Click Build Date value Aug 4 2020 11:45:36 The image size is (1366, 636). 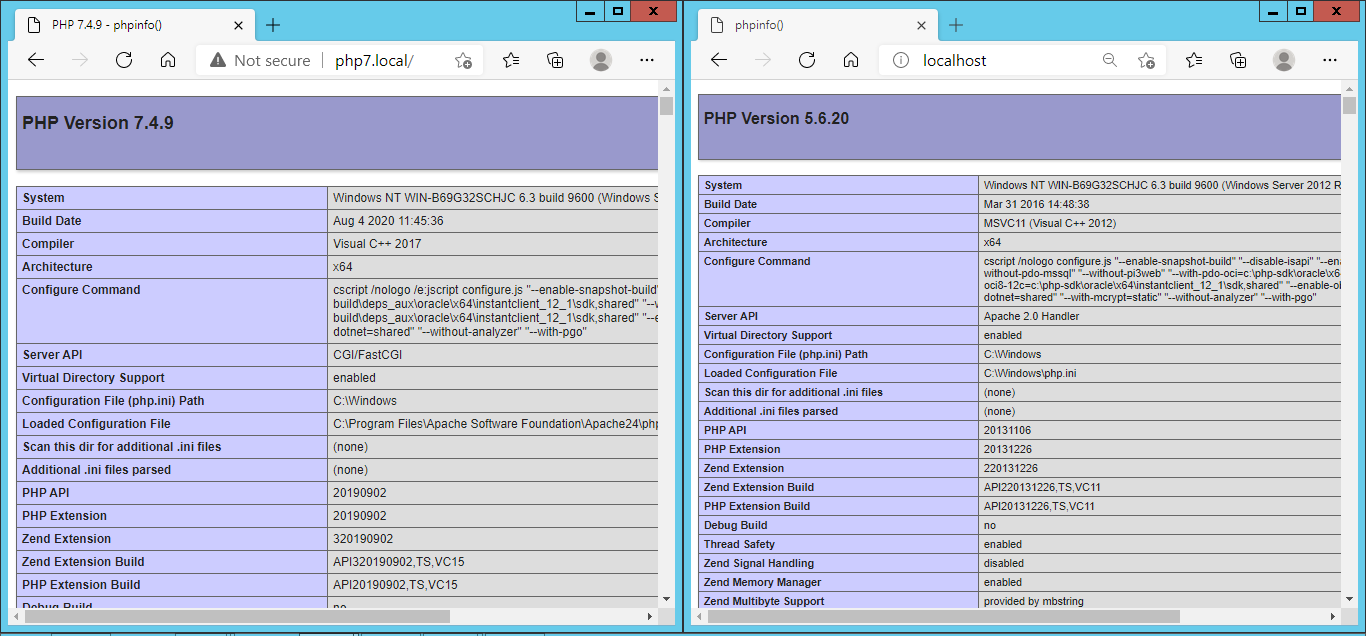pyautogui.click(x=388, y=221)
